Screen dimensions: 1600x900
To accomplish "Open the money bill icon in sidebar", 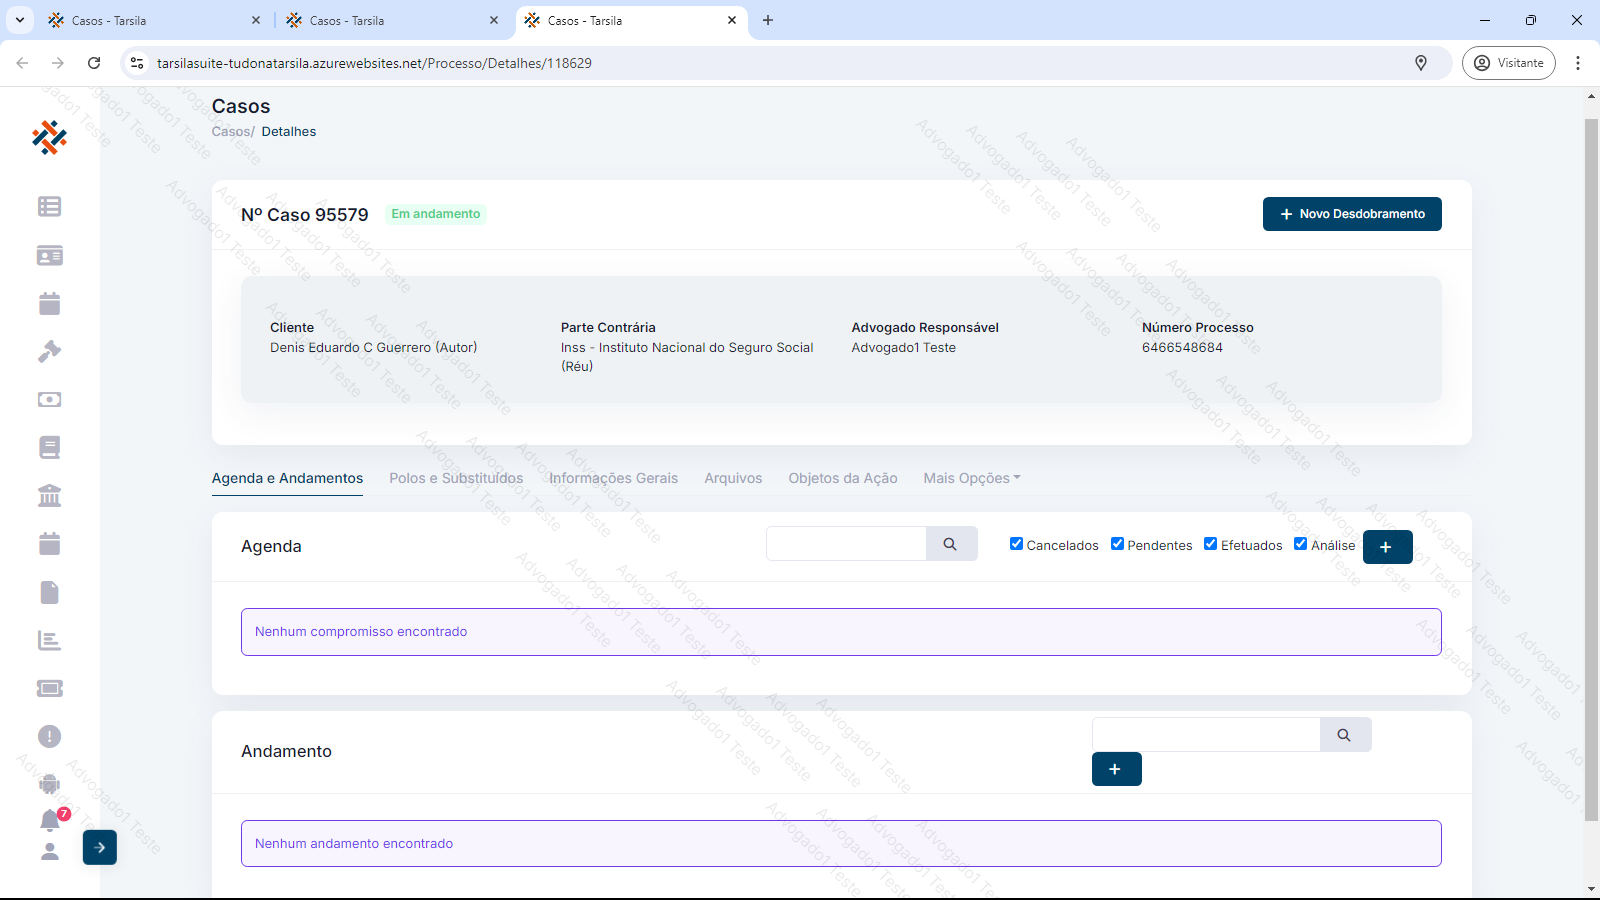I will click(x=49, y=399).
